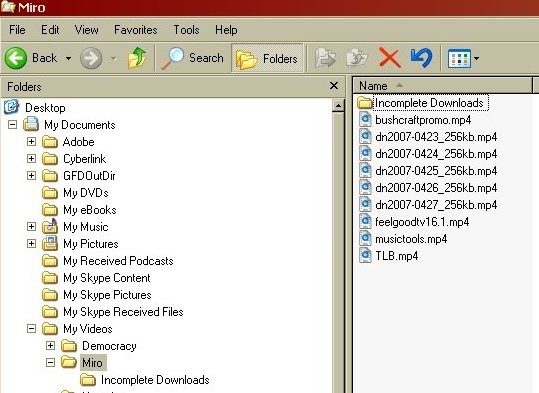Sort files by Name column header

(442, 85)
